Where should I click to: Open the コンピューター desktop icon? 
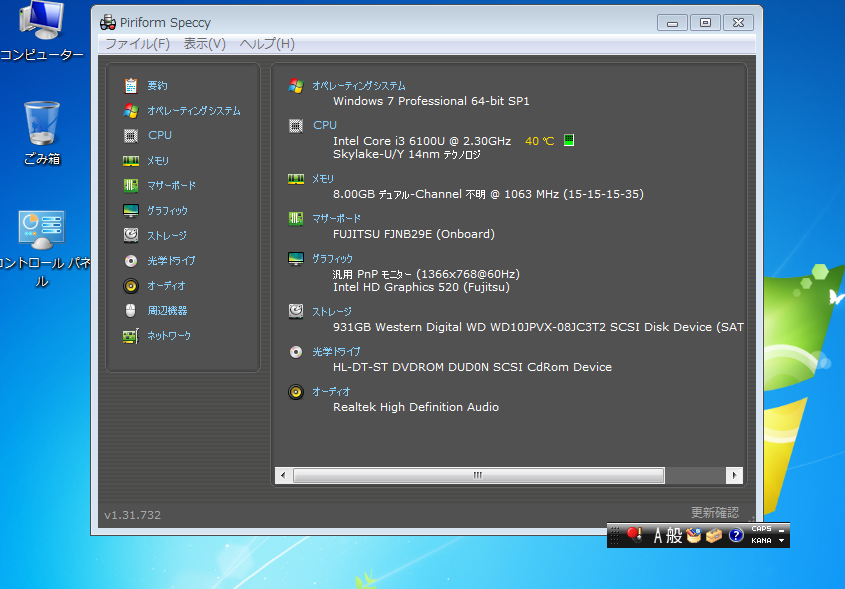point(41,31)
